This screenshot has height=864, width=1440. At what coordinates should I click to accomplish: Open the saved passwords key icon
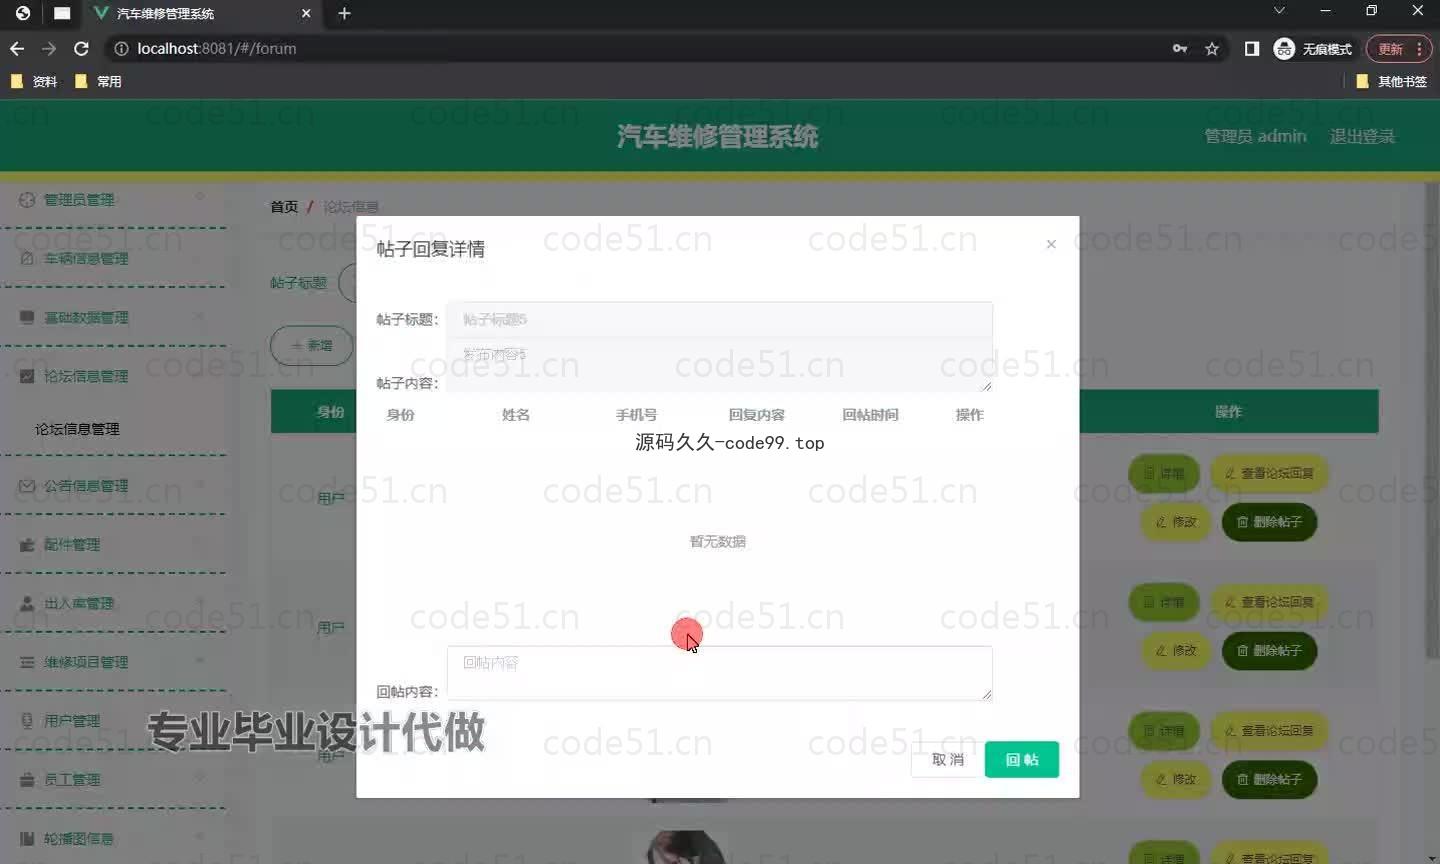1180,48
